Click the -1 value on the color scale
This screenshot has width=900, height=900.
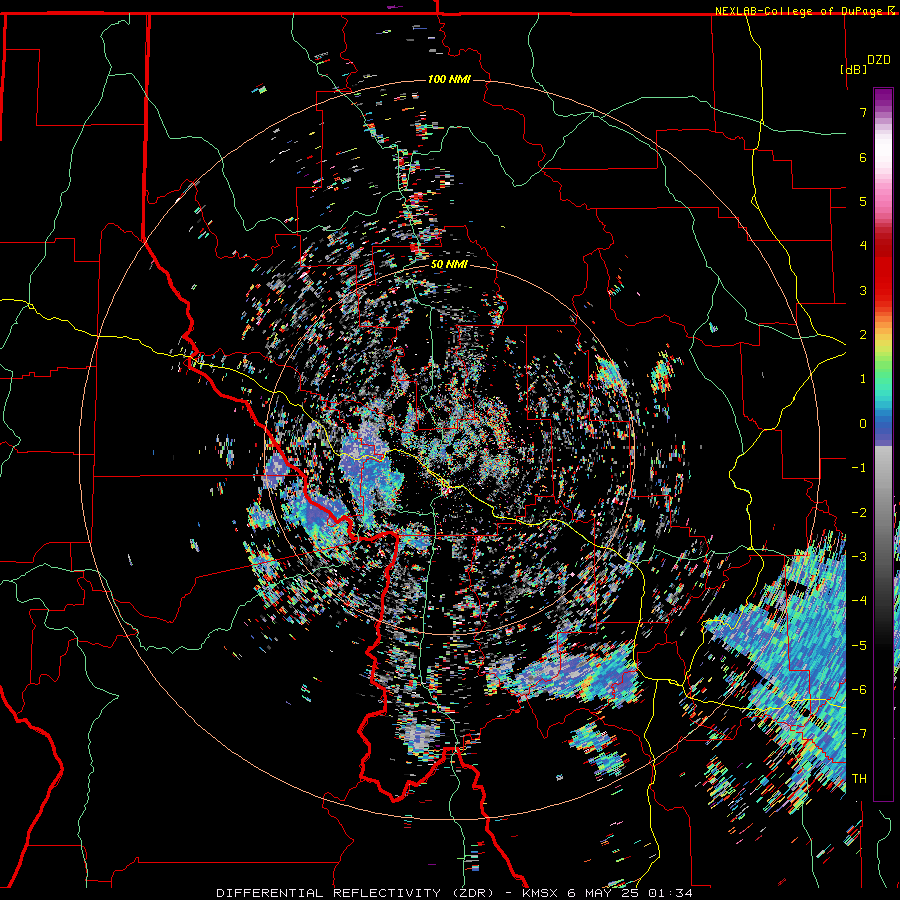coord(859,467)
